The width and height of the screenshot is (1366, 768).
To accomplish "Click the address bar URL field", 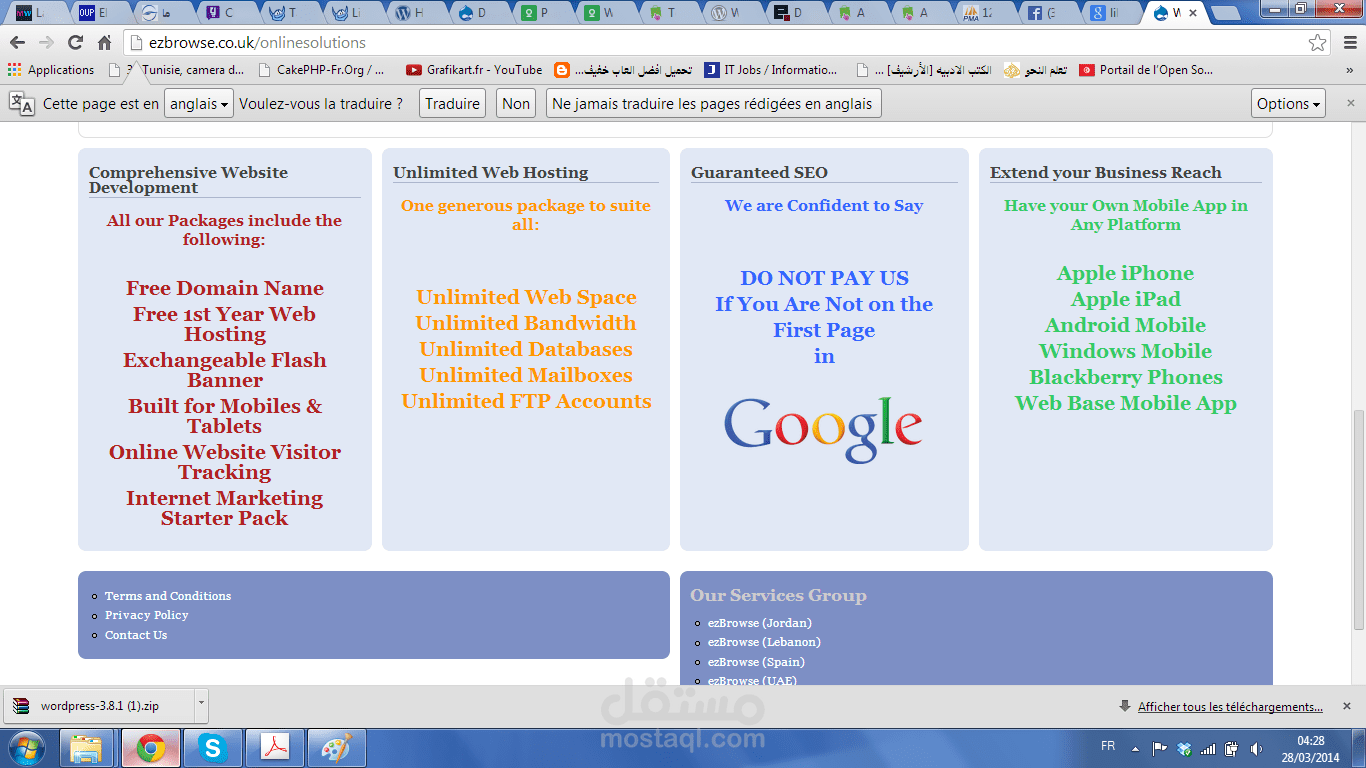I will tap(715, 43).
